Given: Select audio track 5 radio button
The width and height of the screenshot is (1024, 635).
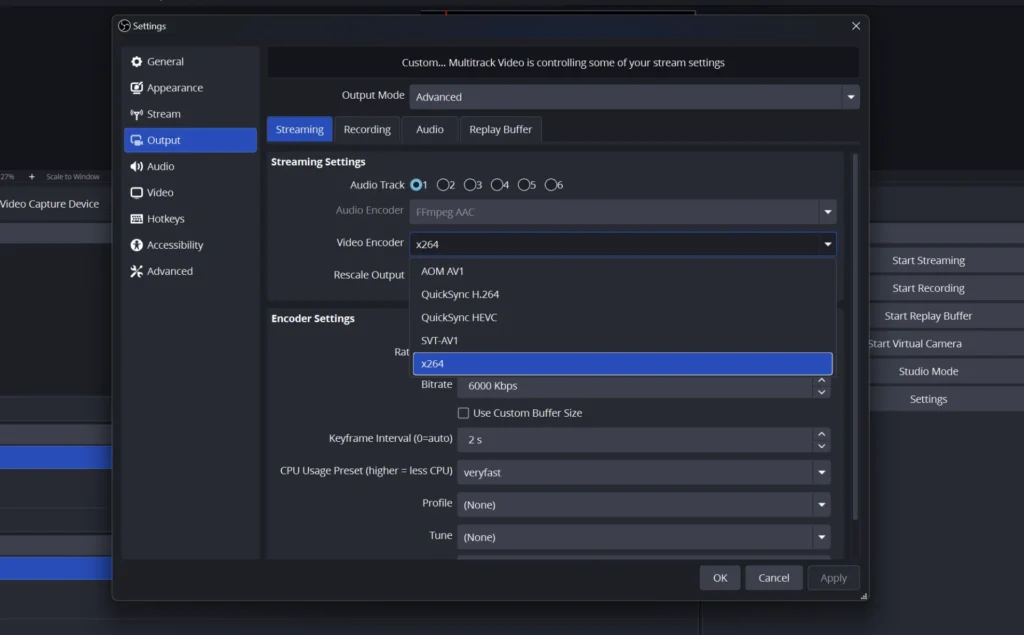Looking at the screenshot, I should pos(524,185).
